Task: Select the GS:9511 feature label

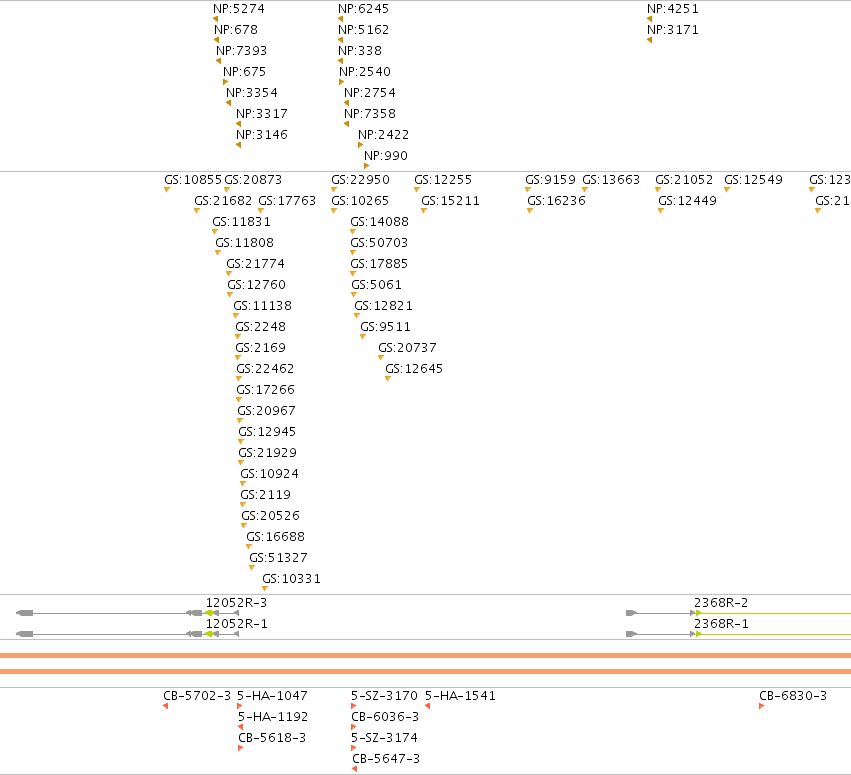Action: pos(385,327)
